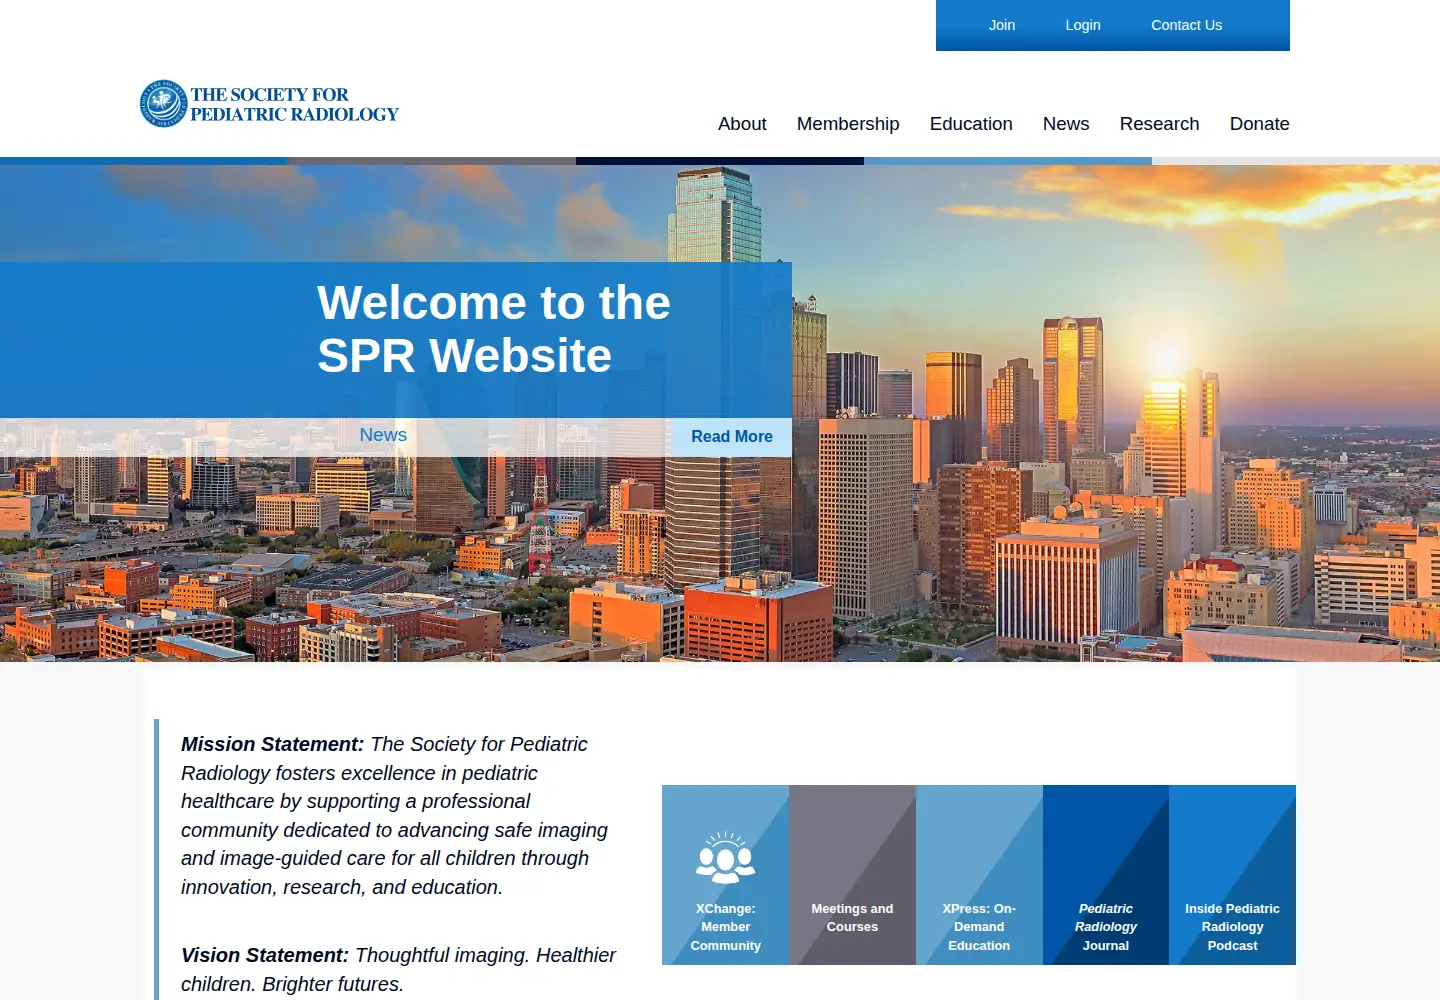Click the News label on the banner

coord(383,435)
